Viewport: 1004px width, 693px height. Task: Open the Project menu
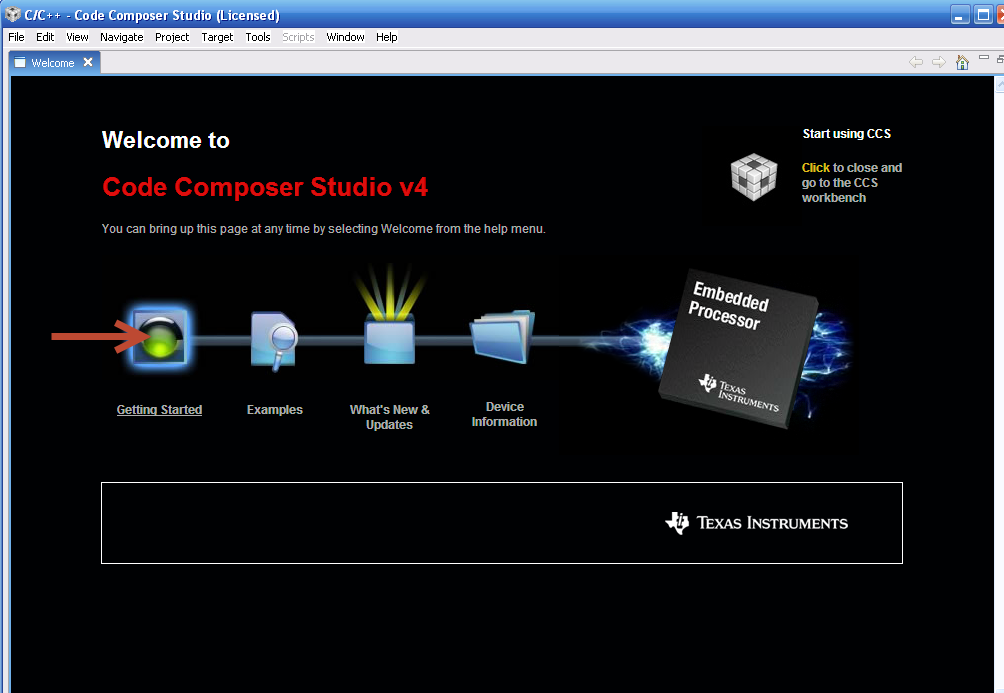pos(172,37)
